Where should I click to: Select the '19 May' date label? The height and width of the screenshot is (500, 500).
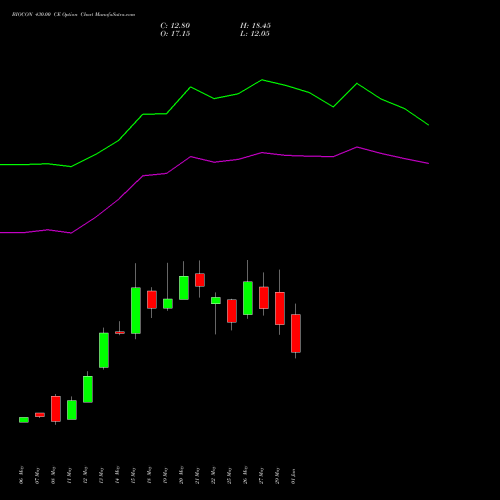pos(166,475)
